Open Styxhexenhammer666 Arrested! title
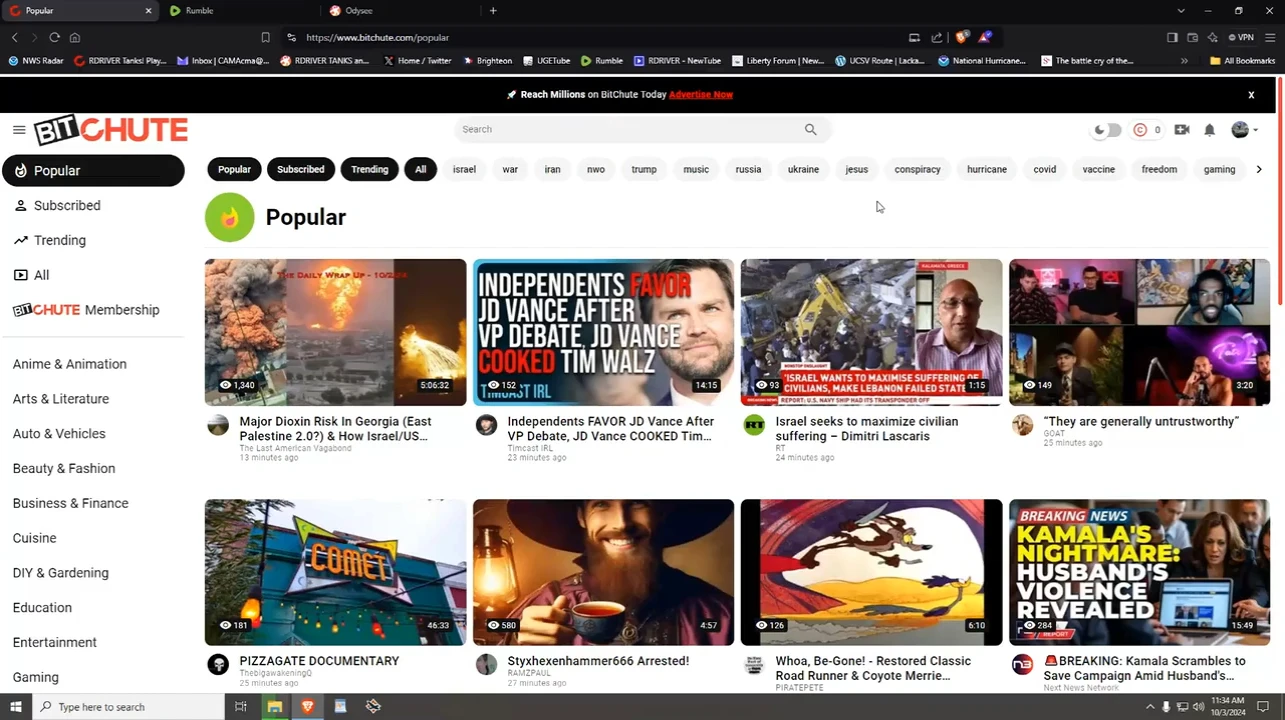This screenshot has height=720, width=1285. pos(598,661)
